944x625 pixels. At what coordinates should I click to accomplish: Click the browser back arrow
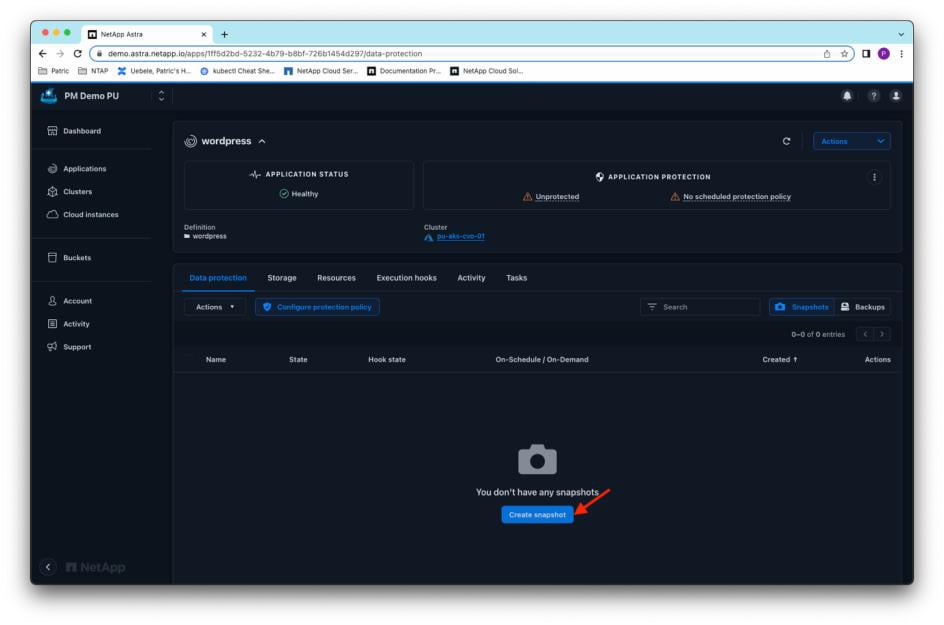[43, 54]
